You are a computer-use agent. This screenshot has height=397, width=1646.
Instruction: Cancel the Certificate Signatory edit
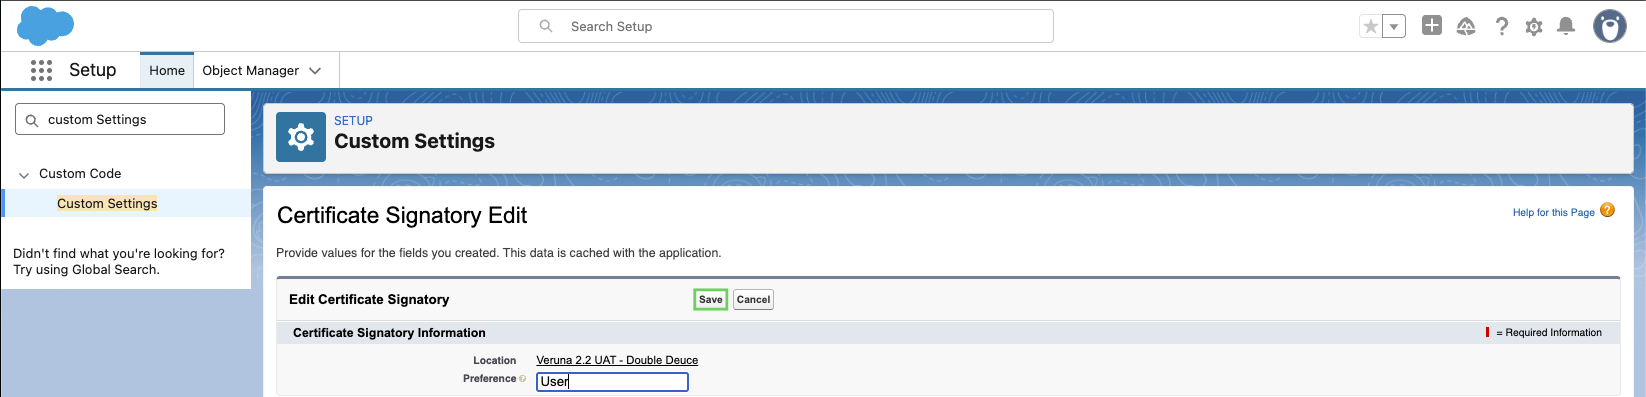(x=753, y=299)
